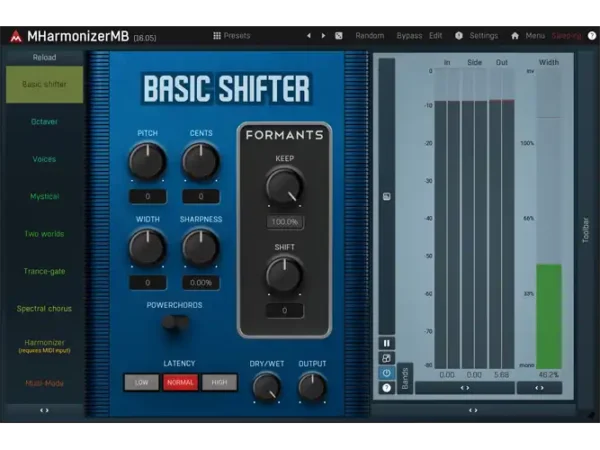Click the Formants Shift knob

(x=284, y=275)
